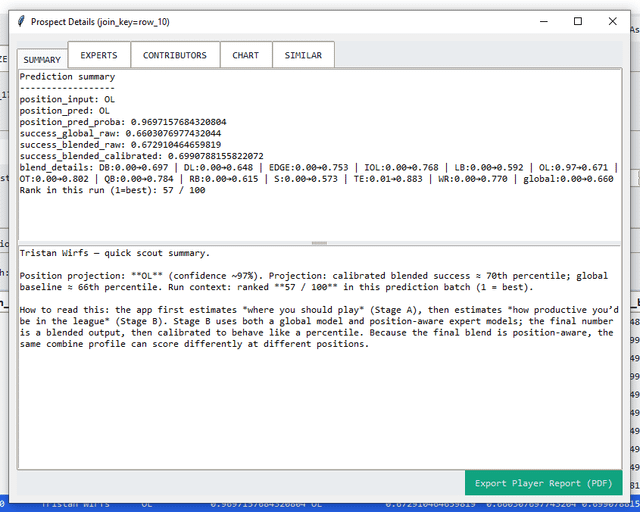Click the success_global_raw value line
The height and width of the screenshot is (512, 640).
pyautogui.click(x=120, y=133)
